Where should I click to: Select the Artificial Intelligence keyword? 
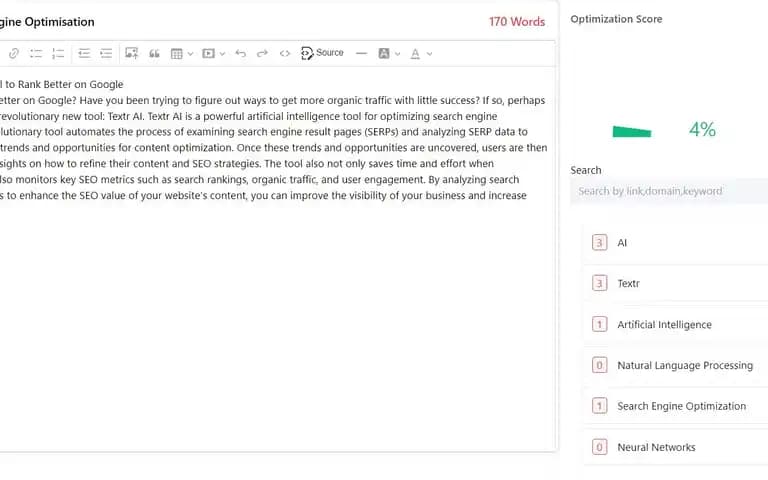tap(676, 325)
